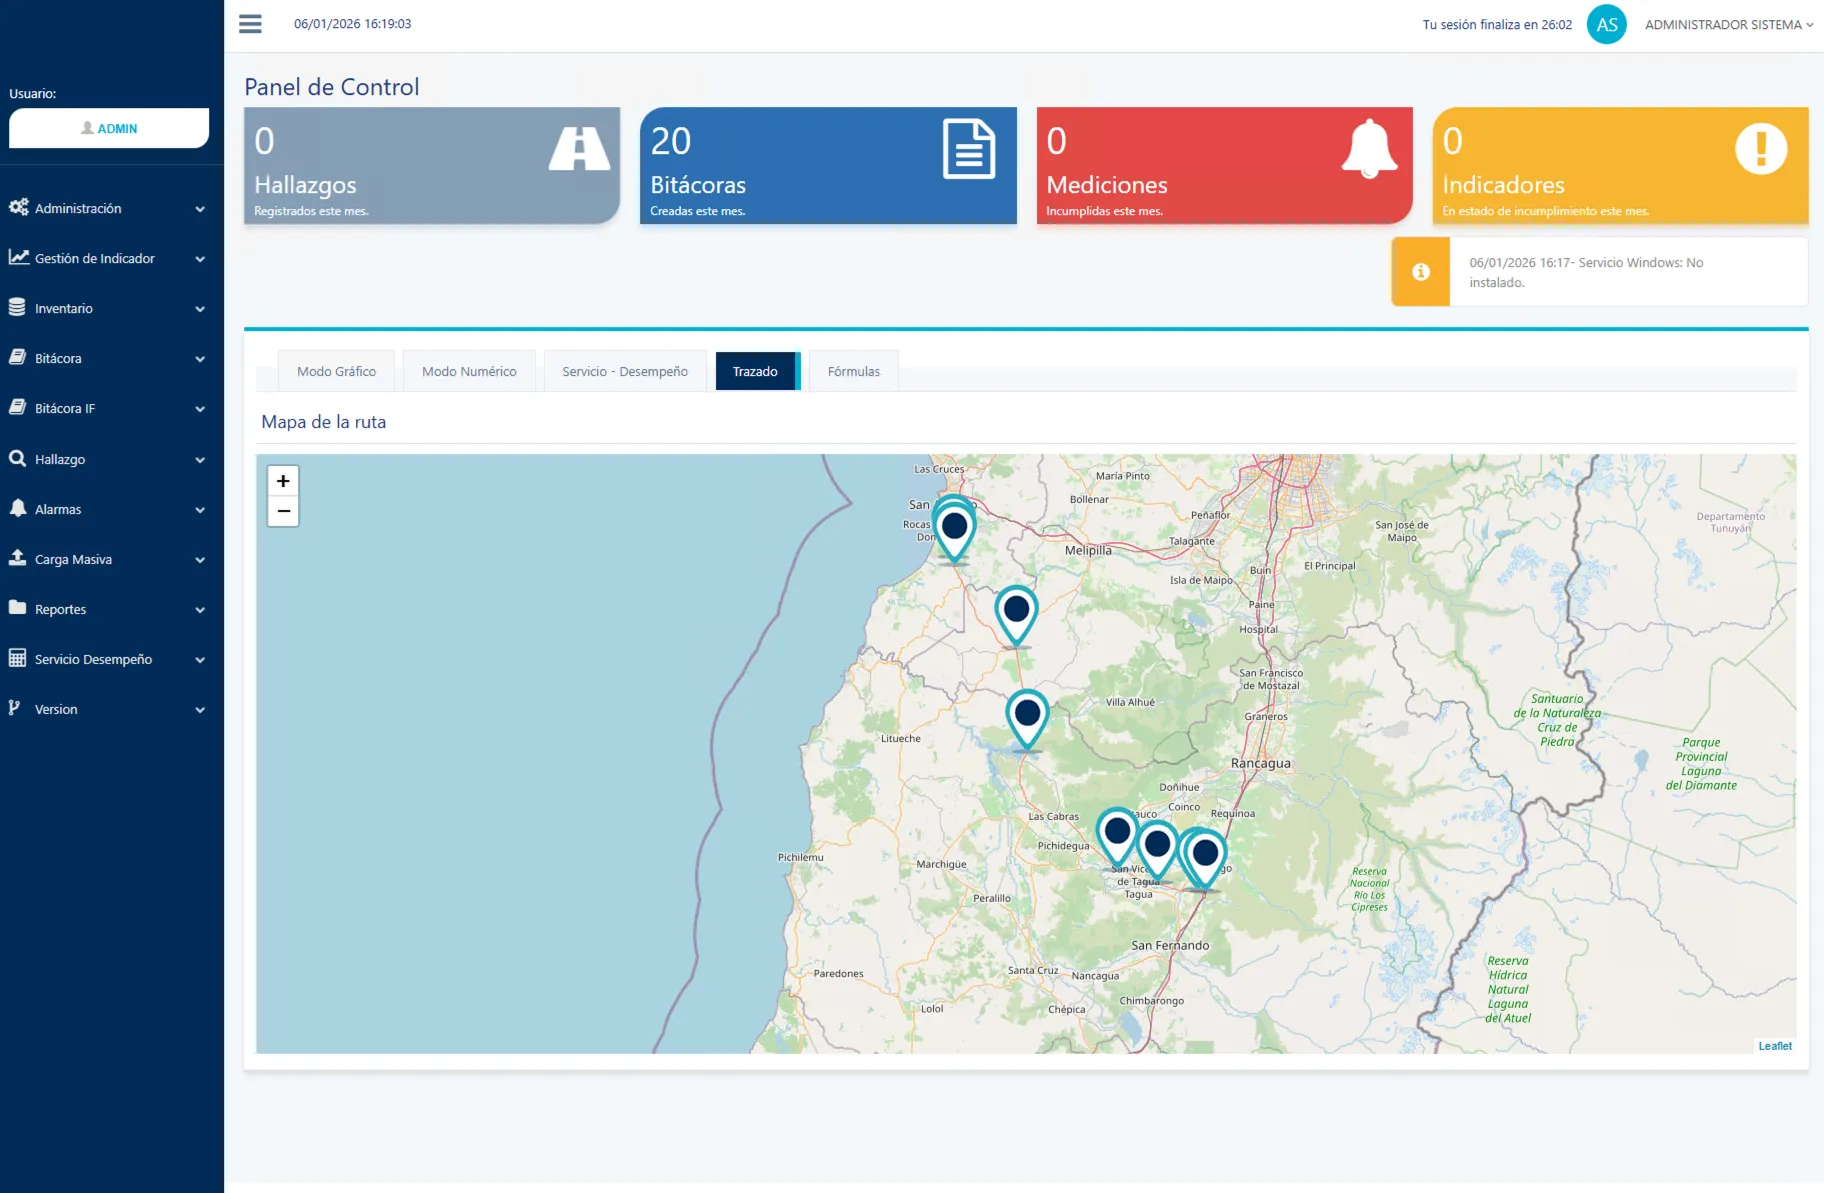Screen dimensions: 1824x1193
Task: Open the Servicio - Desempeño tab
Action: point(625,371)
